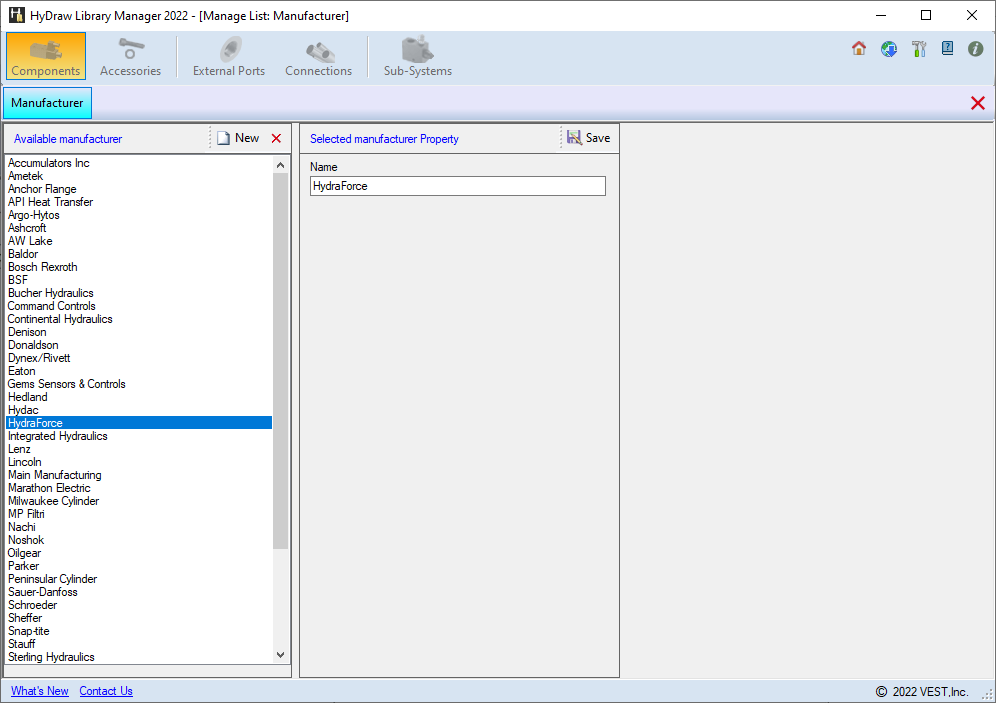
Task: Select Ametek manufacturer
Action: (x=139, y=176)
